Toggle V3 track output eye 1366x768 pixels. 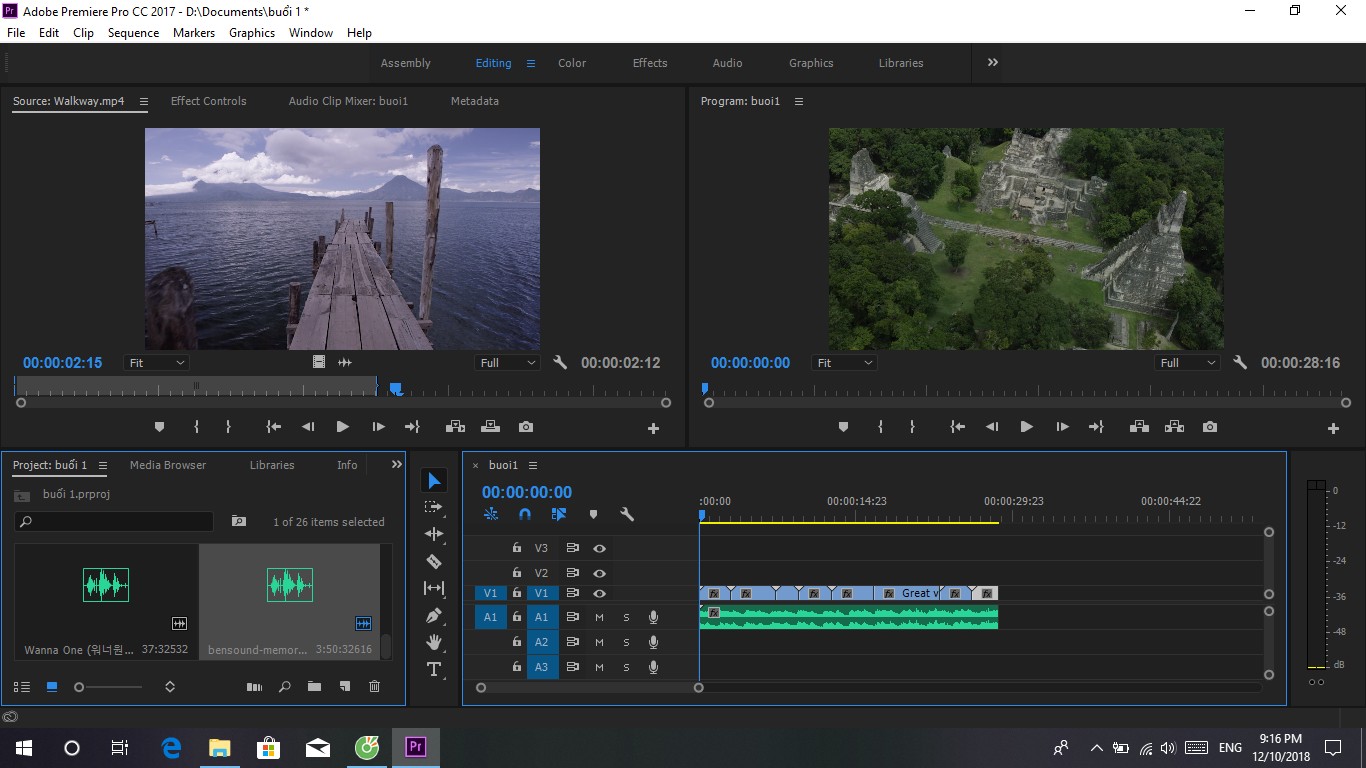click(x=599, y=548)
